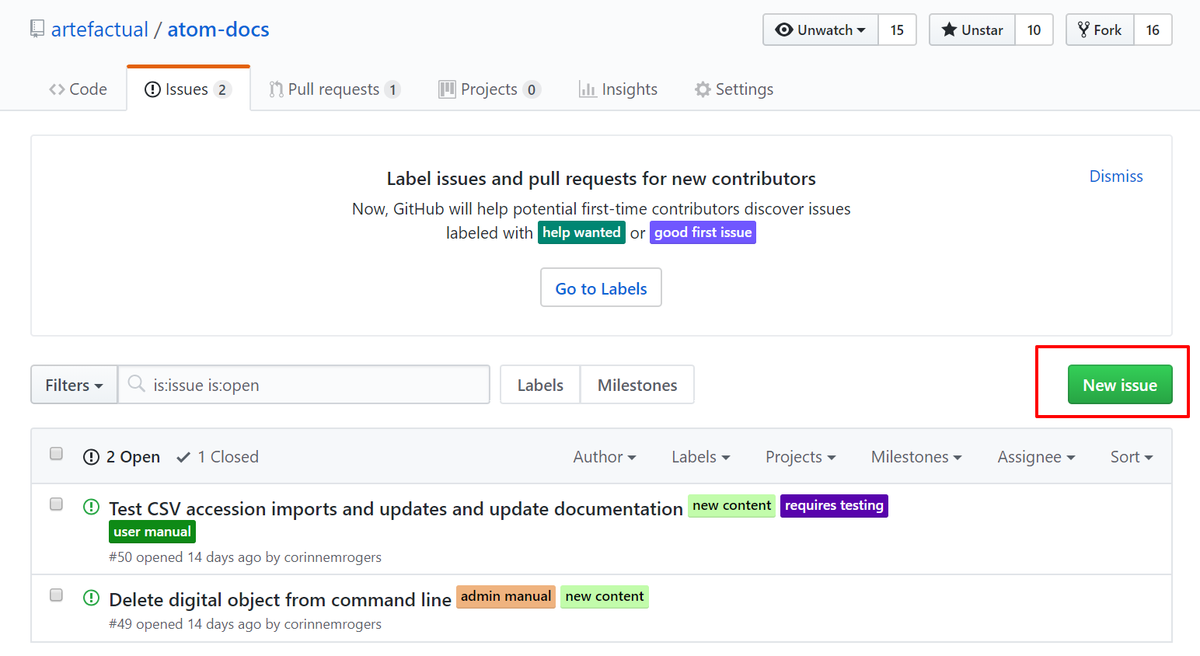
Task: Open the Projects tab
Action: click(488, 89)
